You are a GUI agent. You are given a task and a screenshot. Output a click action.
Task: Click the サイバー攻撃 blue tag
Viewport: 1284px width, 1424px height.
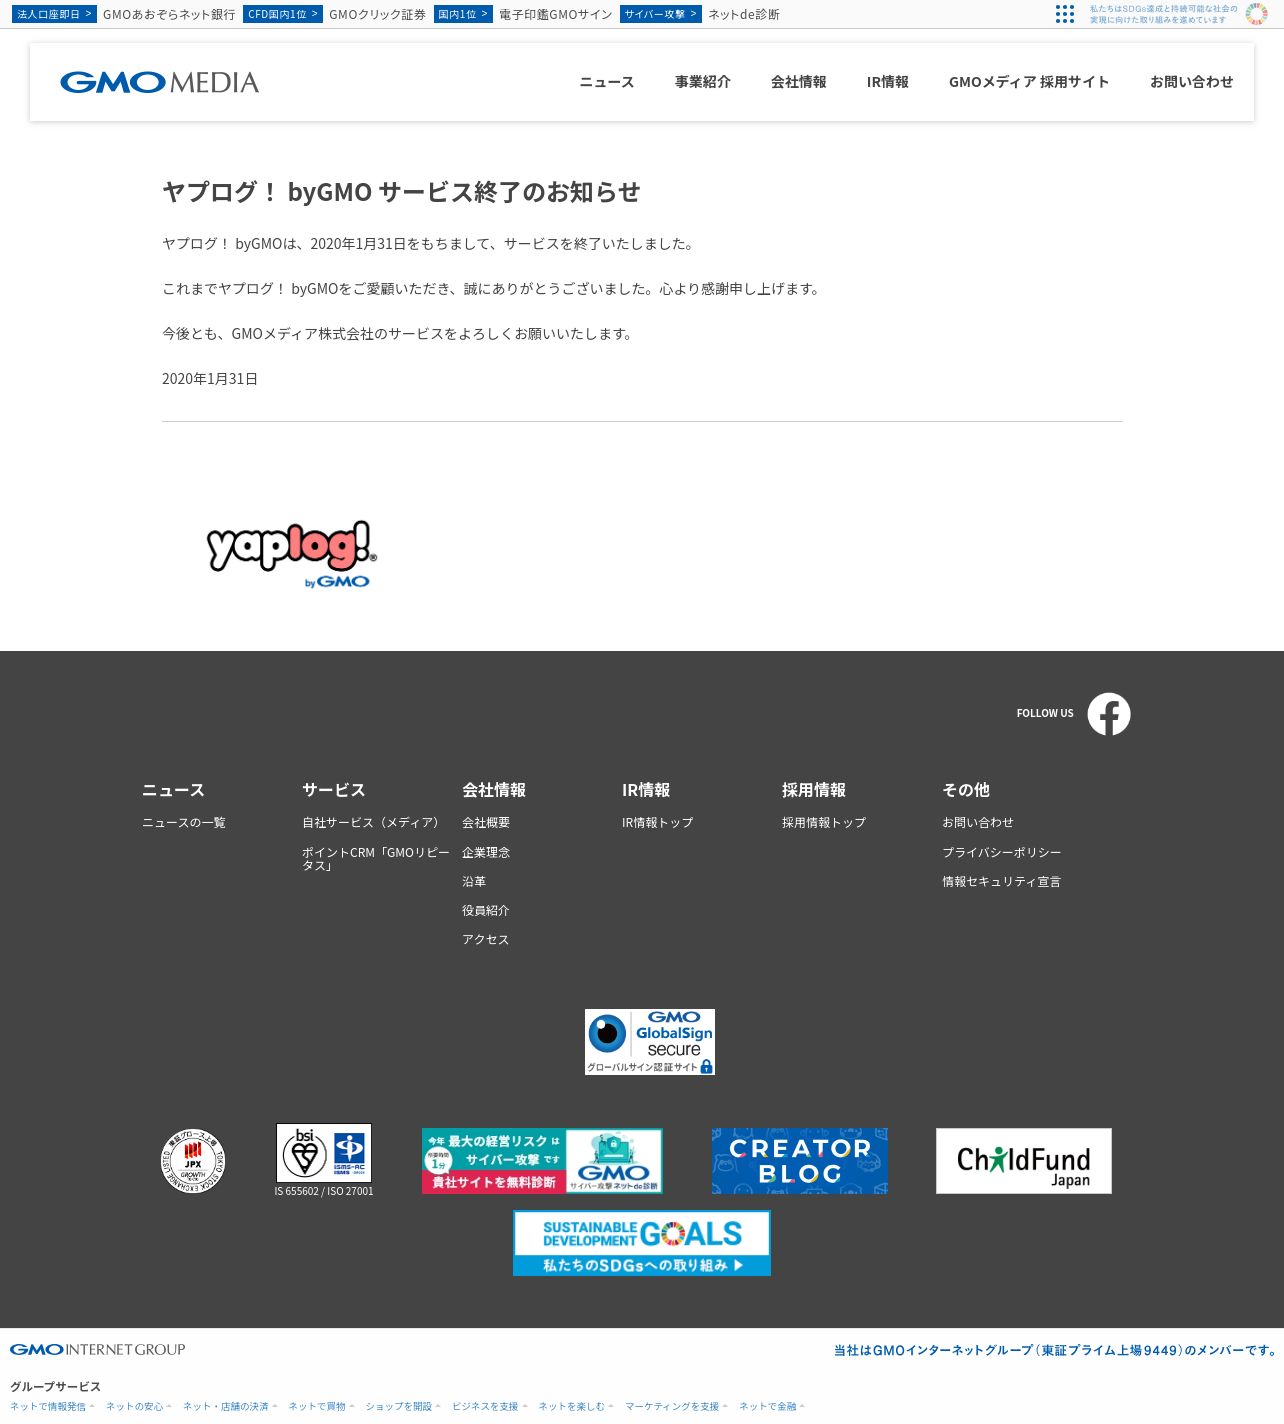pyautogui.click(x=661, y=14)
